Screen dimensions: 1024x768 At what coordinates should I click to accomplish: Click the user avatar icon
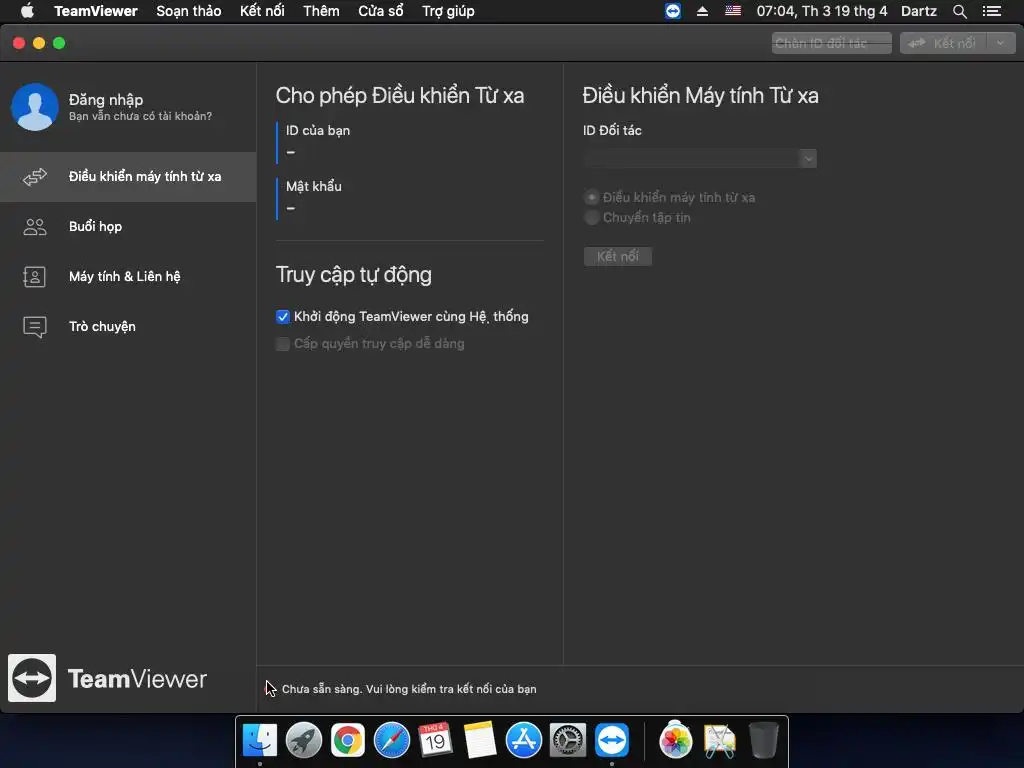[x=35, y=107]
